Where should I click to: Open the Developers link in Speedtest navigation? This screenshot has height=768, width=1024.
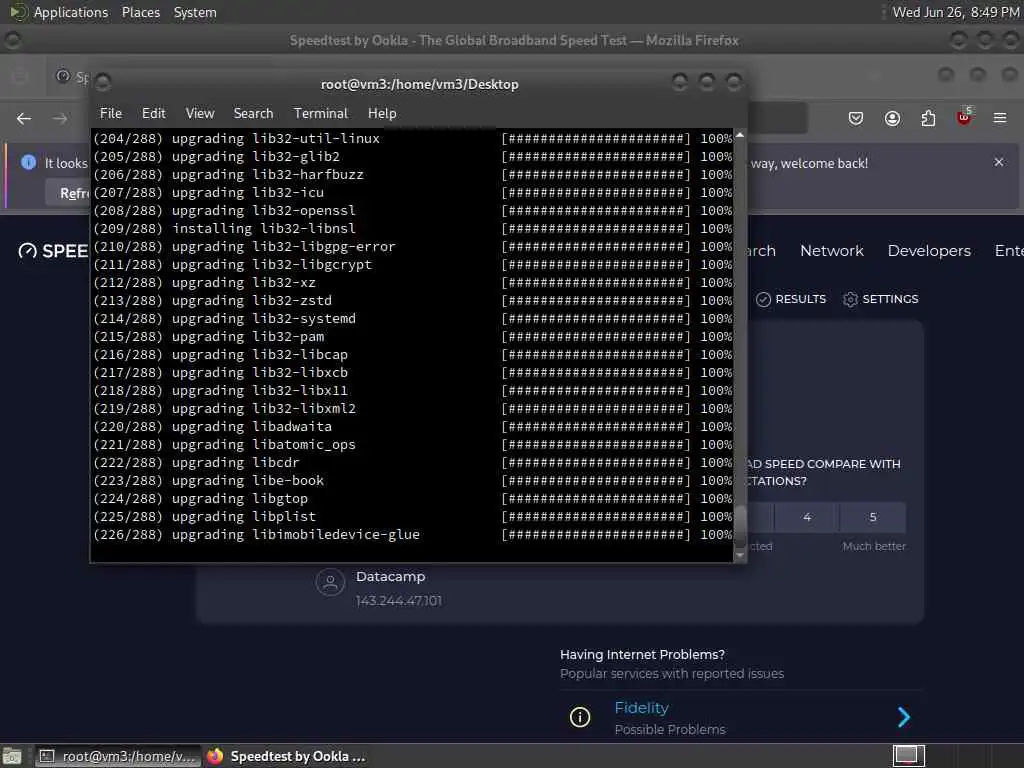pyautogui.click(x=929, y=251)
